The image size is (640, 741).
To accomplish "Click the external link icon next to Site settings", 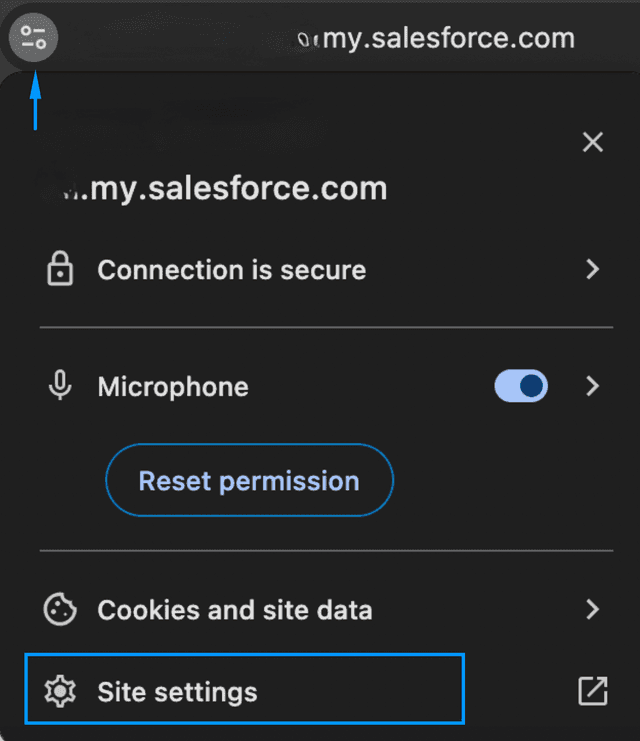I will click(x=593, y=691).
